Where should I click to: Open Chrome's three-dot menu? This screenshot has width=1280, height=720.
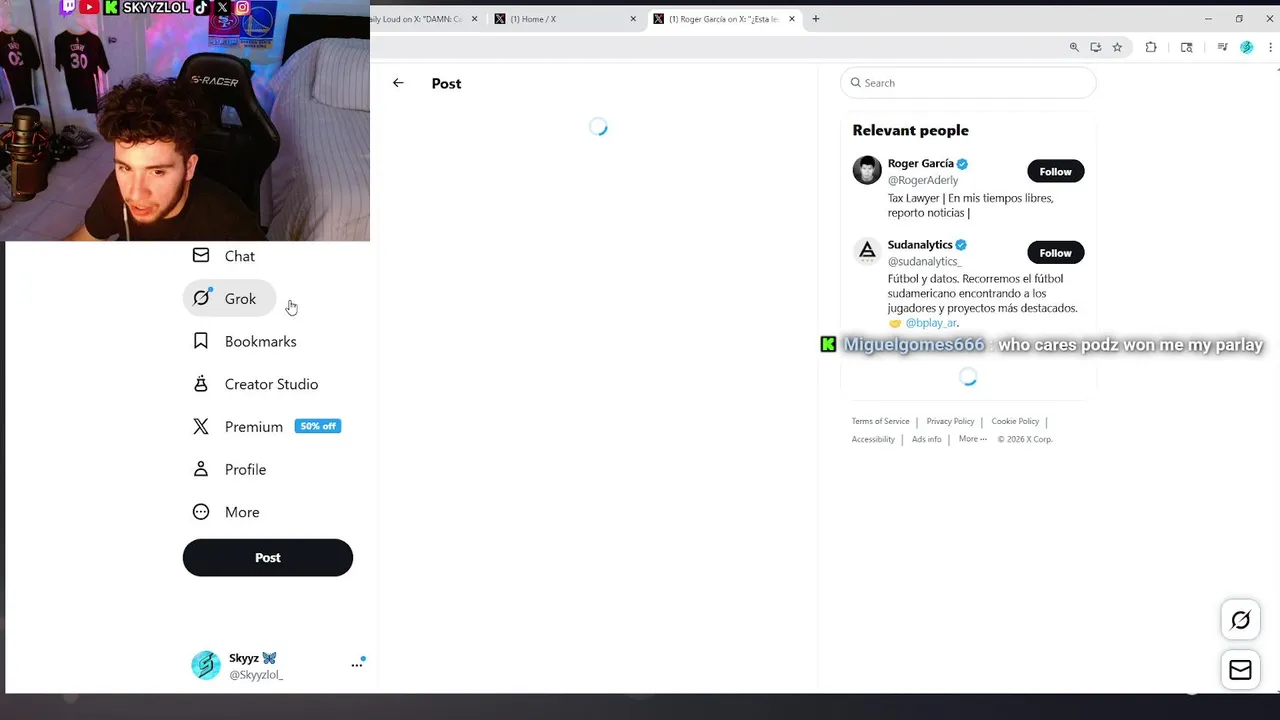pyautogui.click(x=1270, y=47)
